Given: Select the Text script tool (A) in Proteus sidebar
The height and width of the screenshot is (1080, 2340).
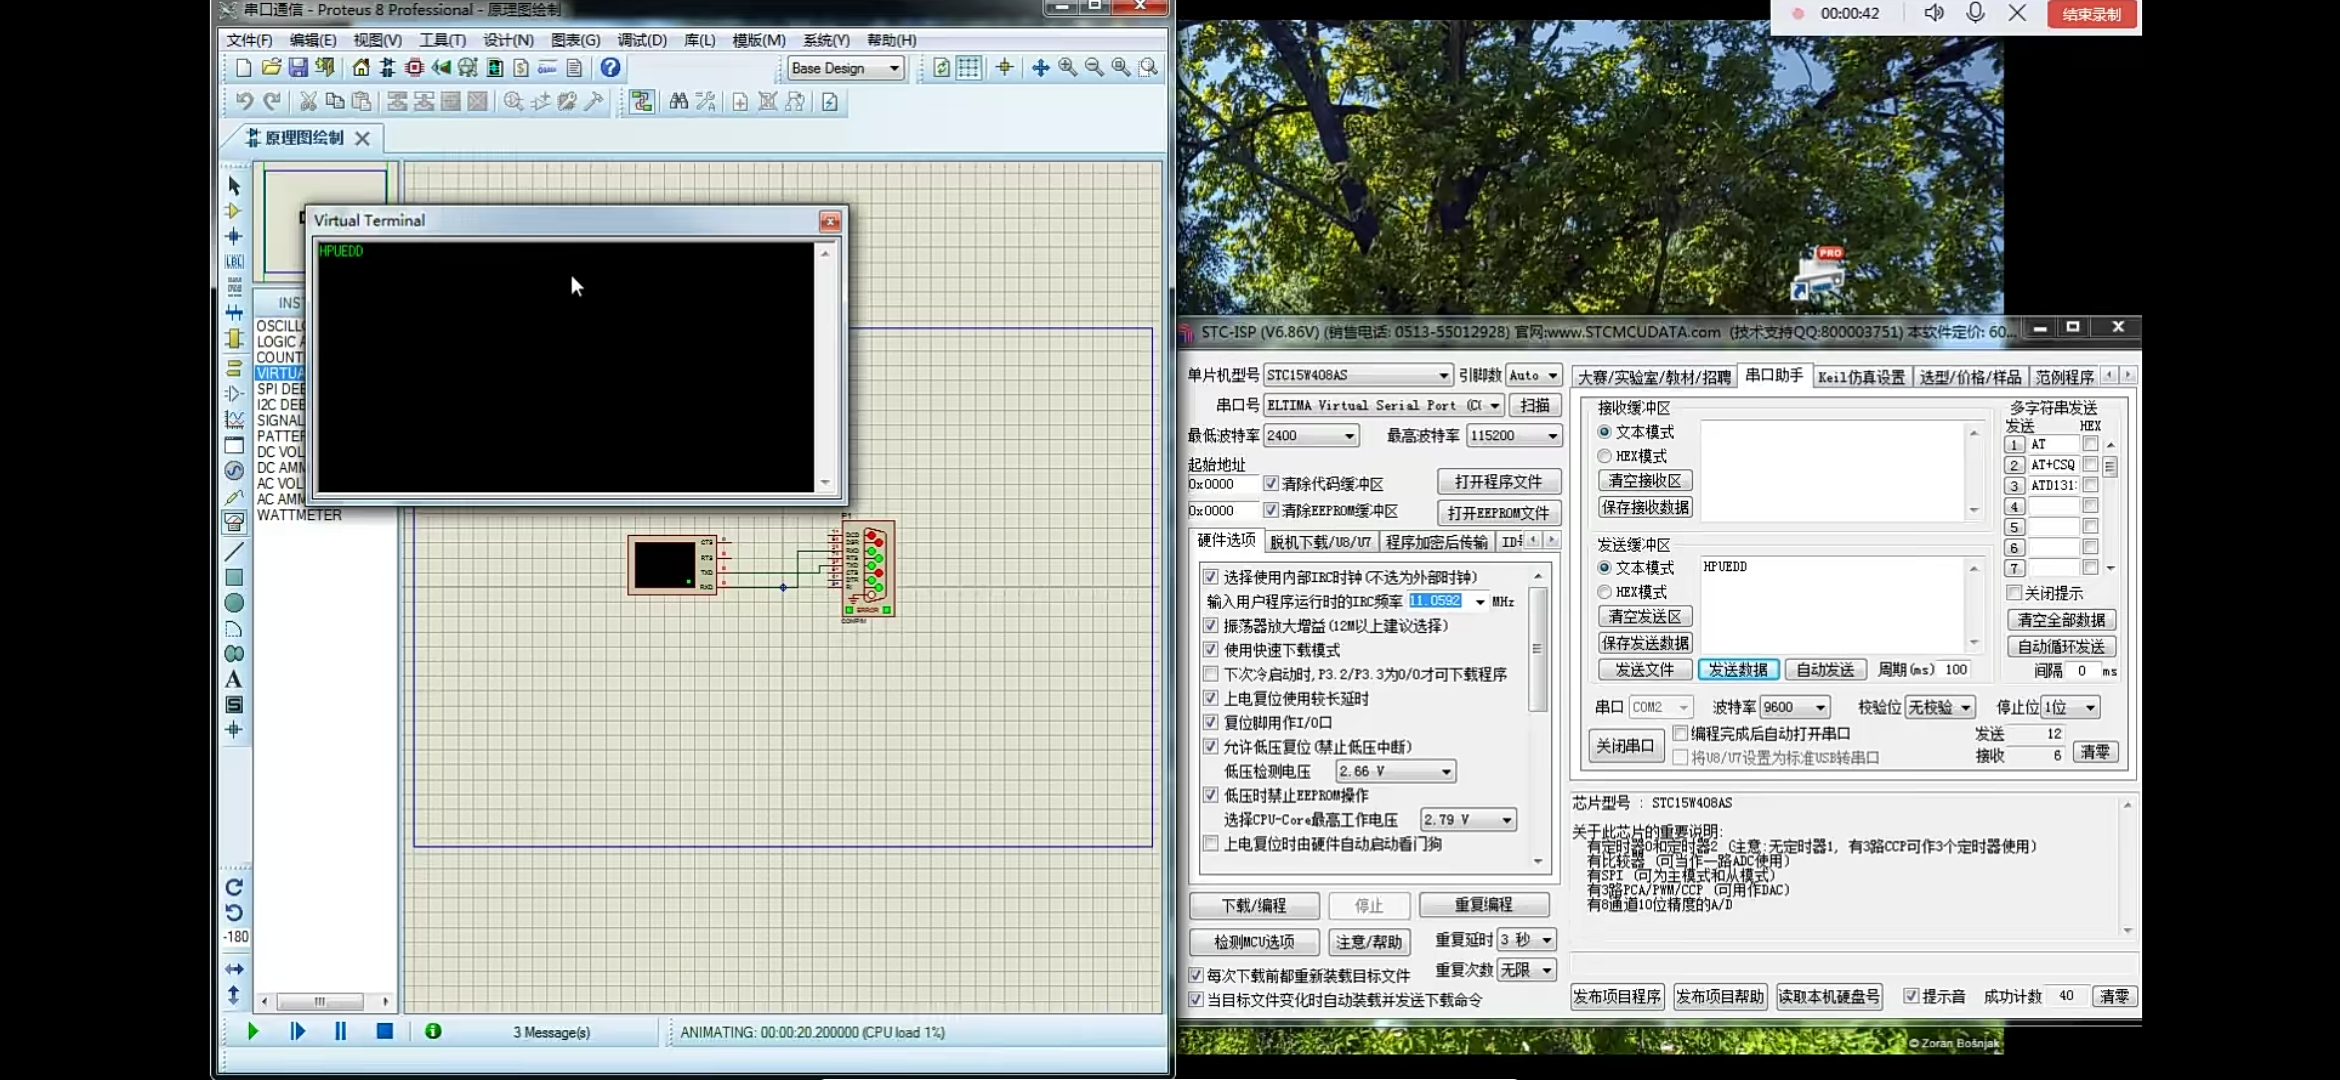Looking at the screenshot, I should coord(233,678).
